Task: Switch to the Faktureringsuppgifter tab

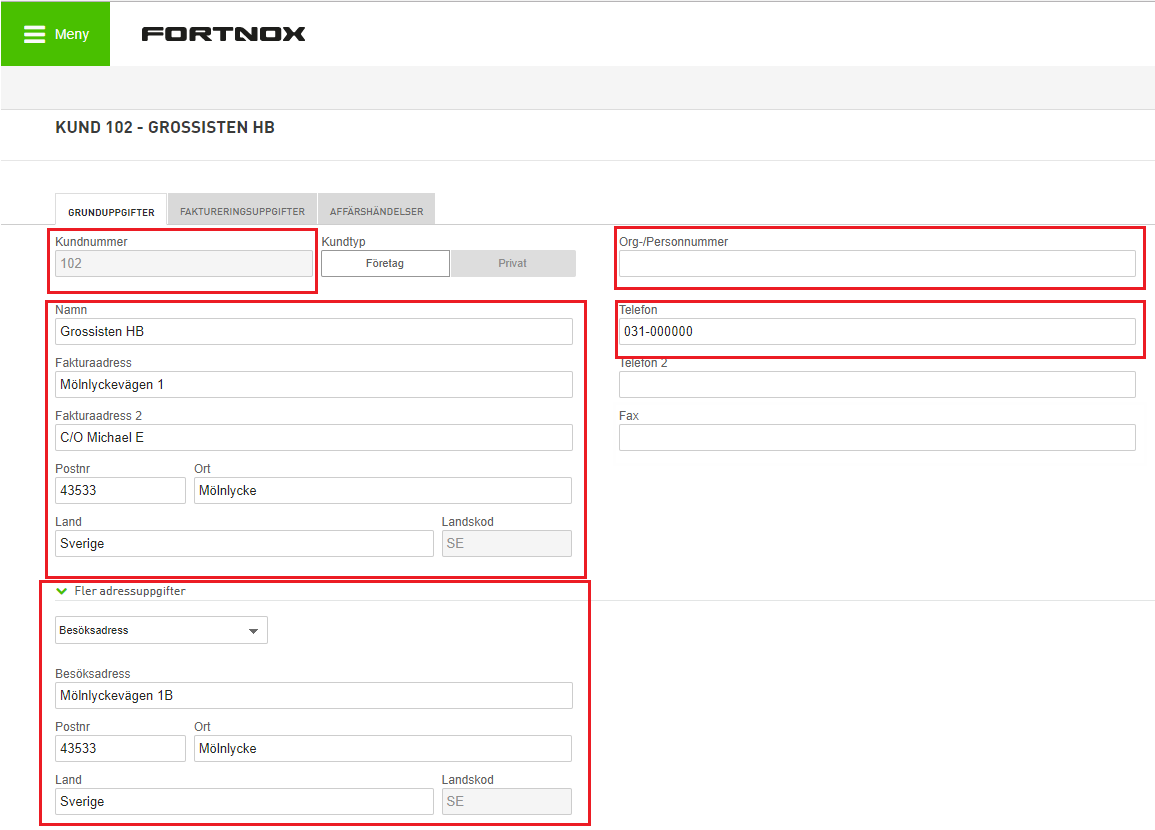Action: (242, 212)
